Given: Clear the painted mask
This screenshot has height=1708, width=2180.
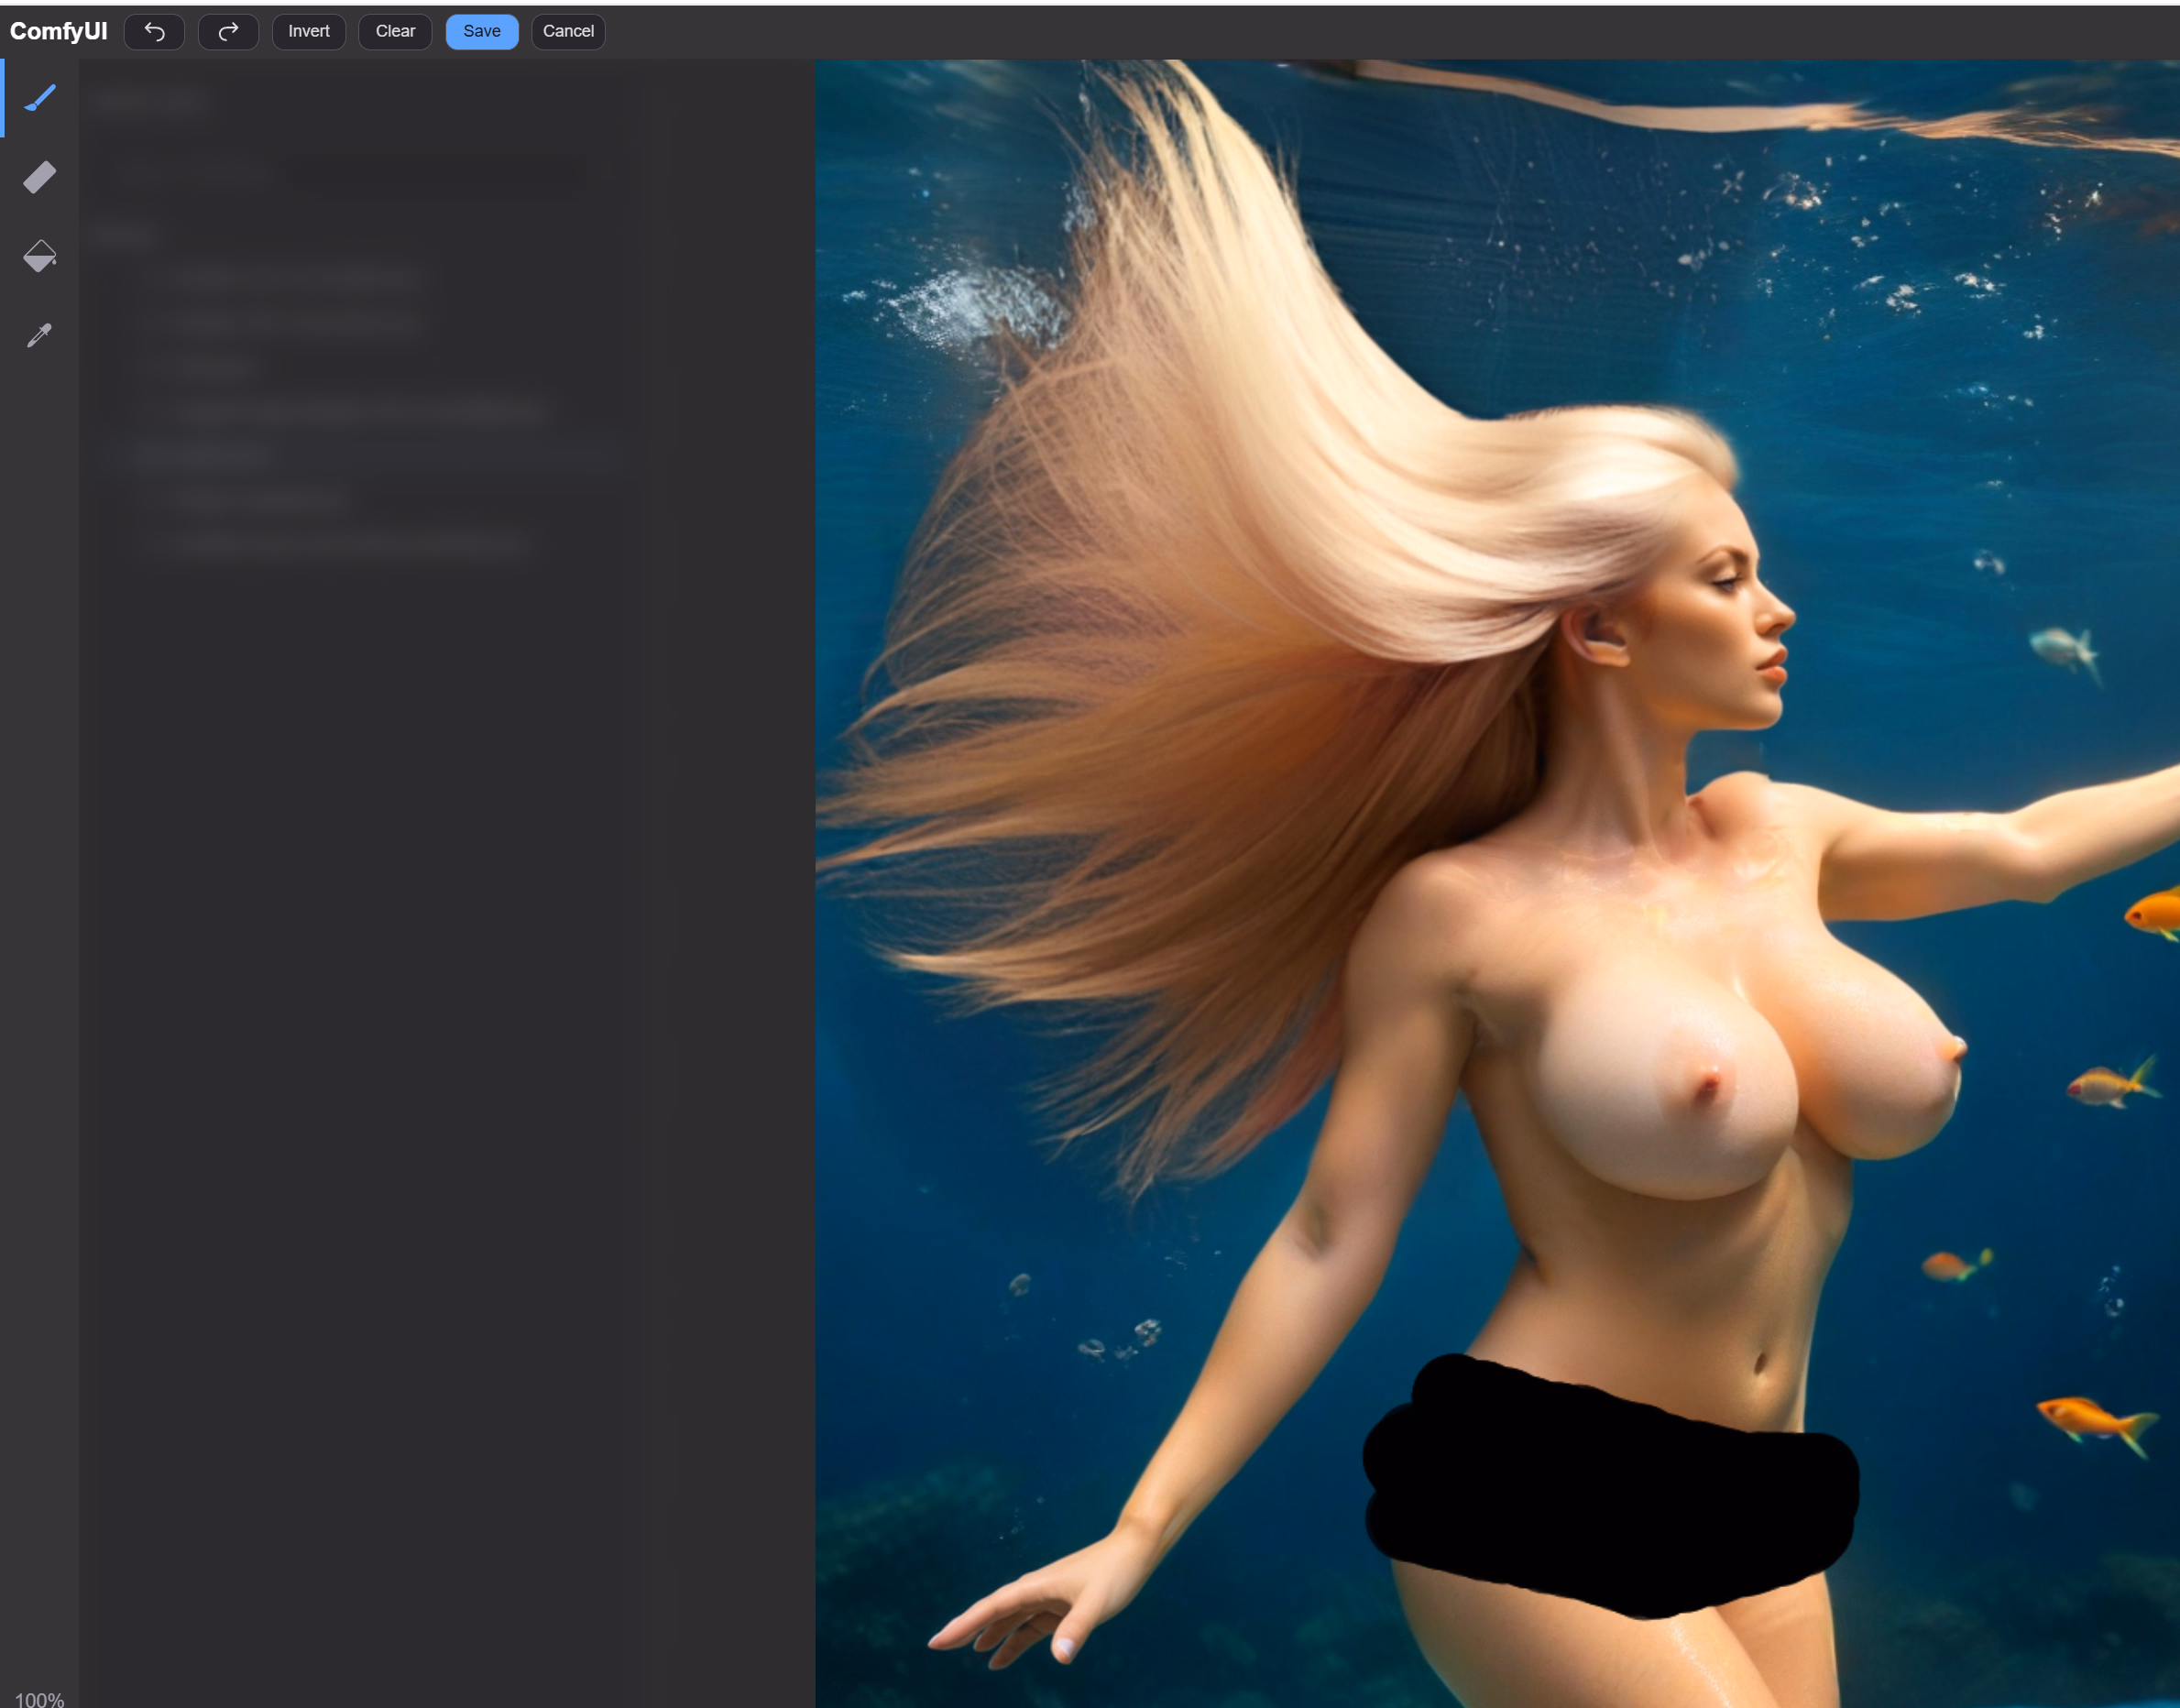Looking at the screenshot, I should (395, 31).
